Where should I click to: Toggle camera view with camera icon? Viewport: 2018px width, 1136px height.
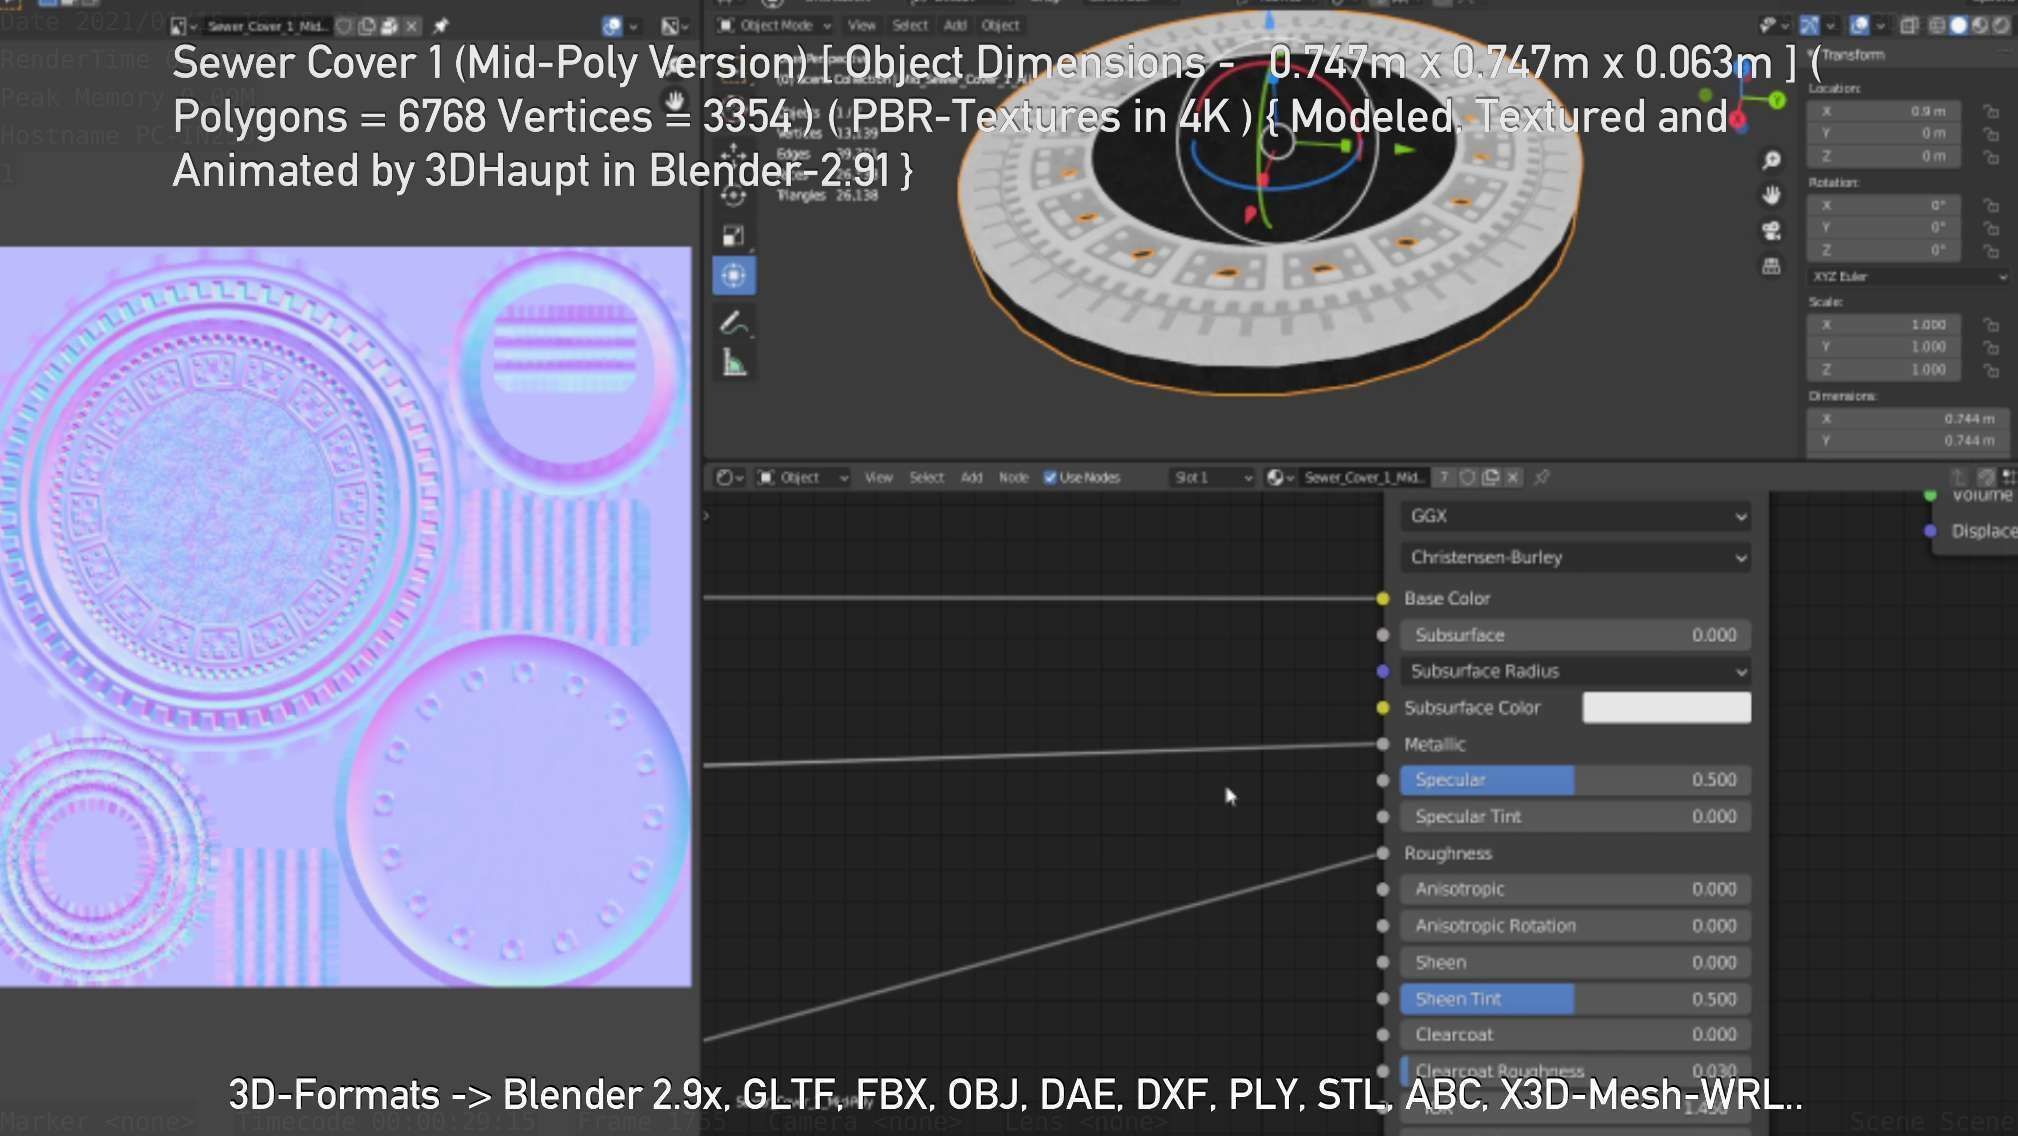point(1771,231)
